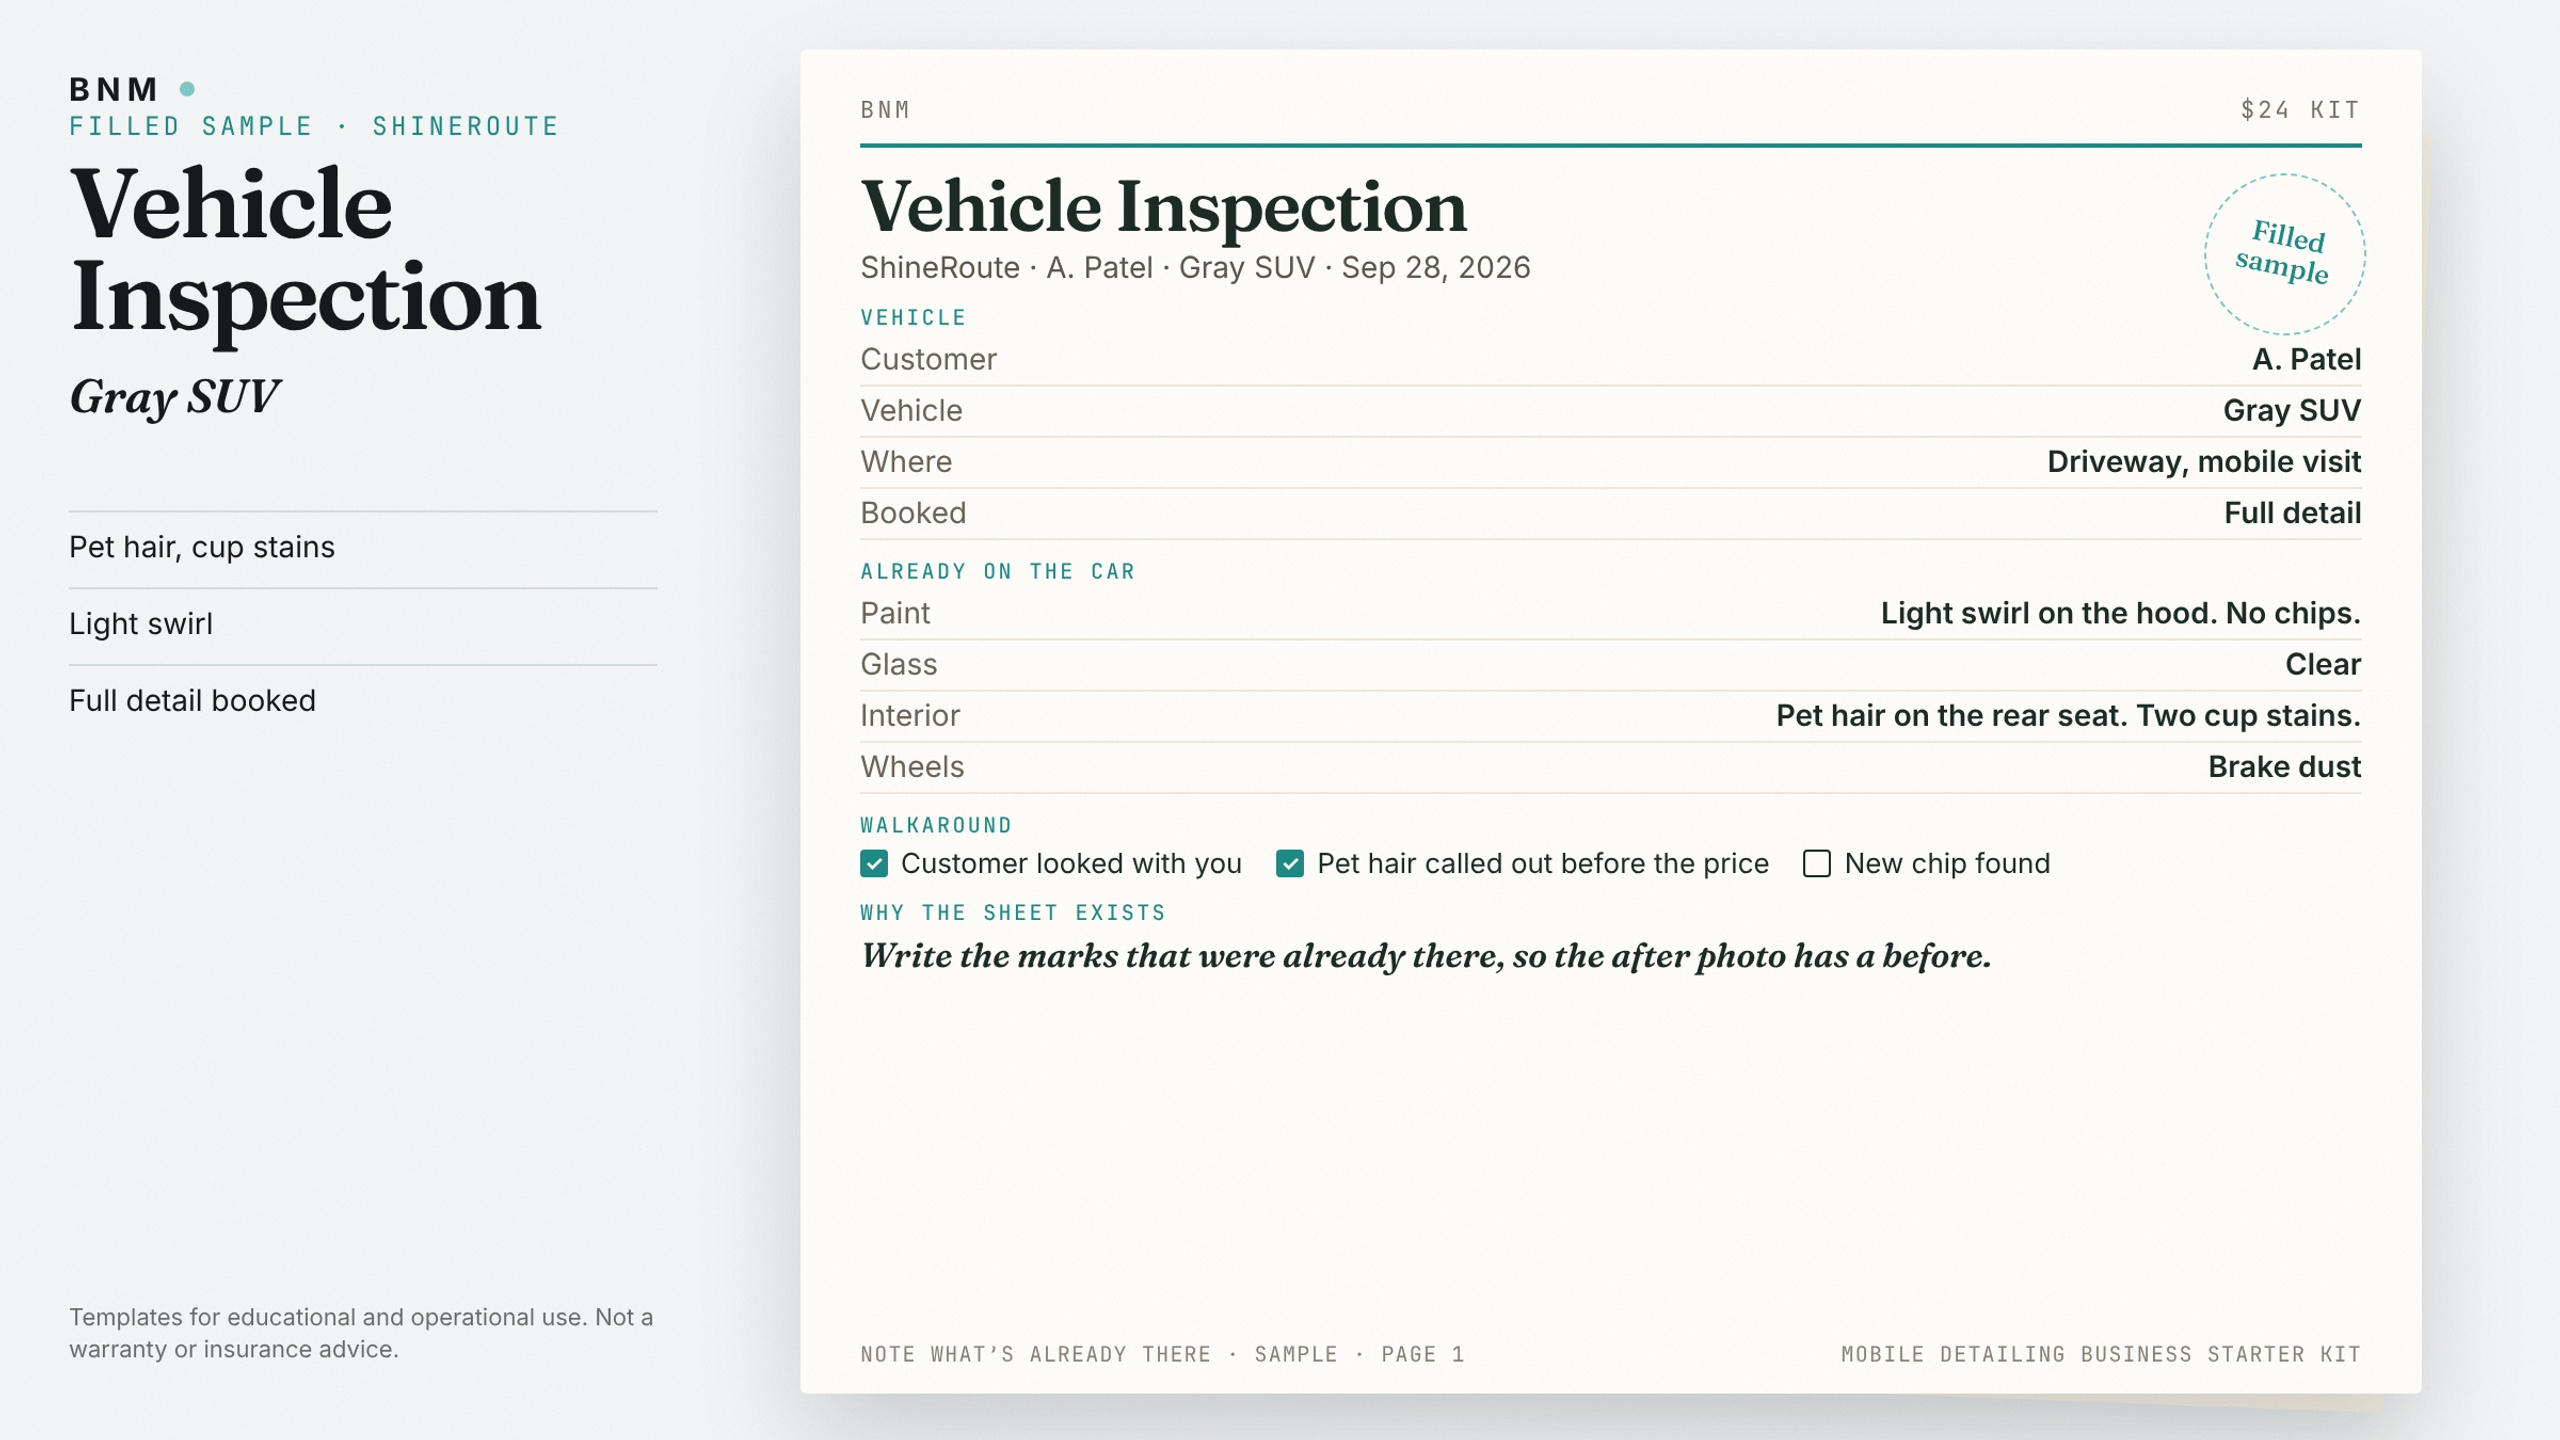Screen dimensions: 2560x1440
Task: Click the '$24 KIT' label in the sheet header
Action: pos(2300,110)
